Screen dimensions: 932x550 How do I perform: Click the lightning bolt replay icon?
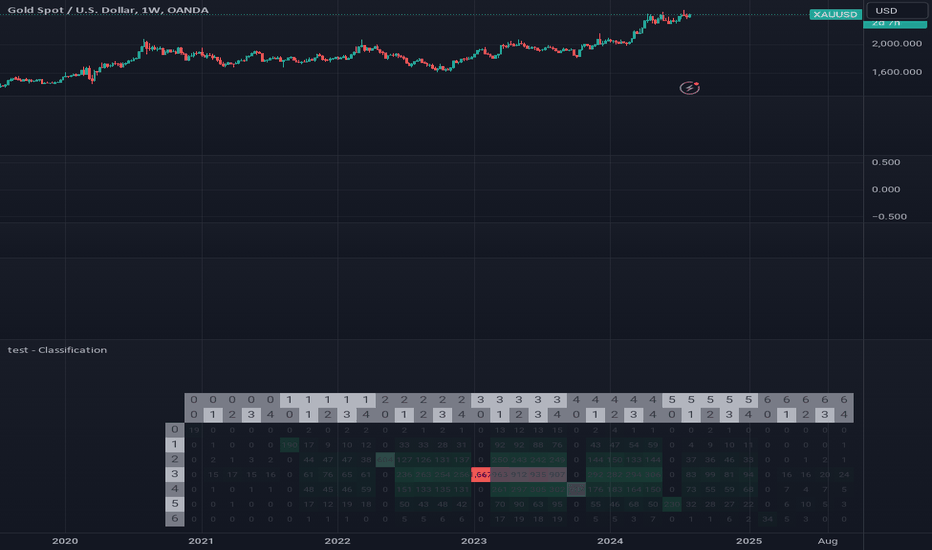click(x=689, y=88)
